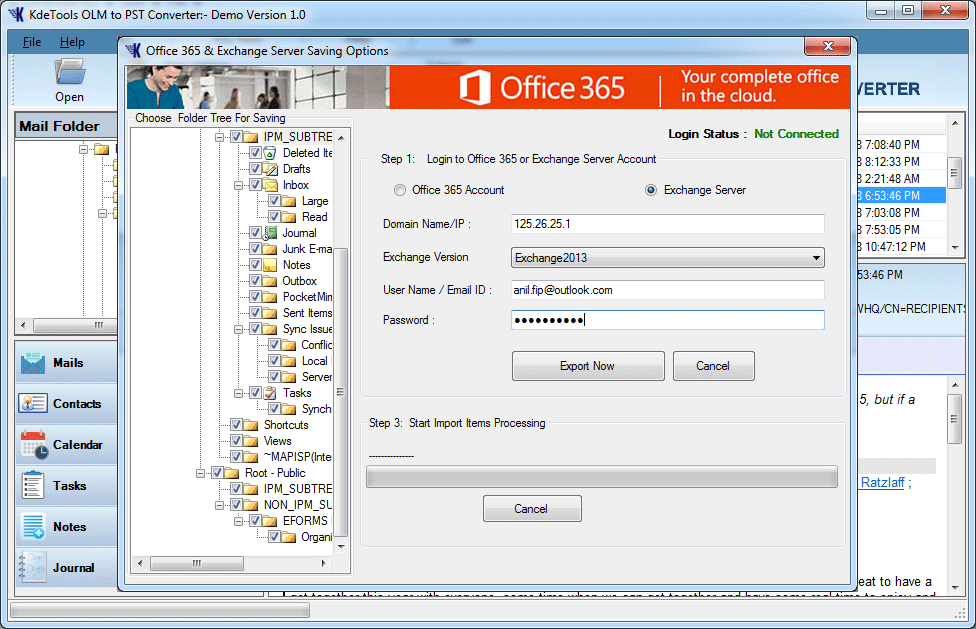The height and width of the screenshot is (629, 976).
Task: Click the import progress bar
Action: click(601, 477)
